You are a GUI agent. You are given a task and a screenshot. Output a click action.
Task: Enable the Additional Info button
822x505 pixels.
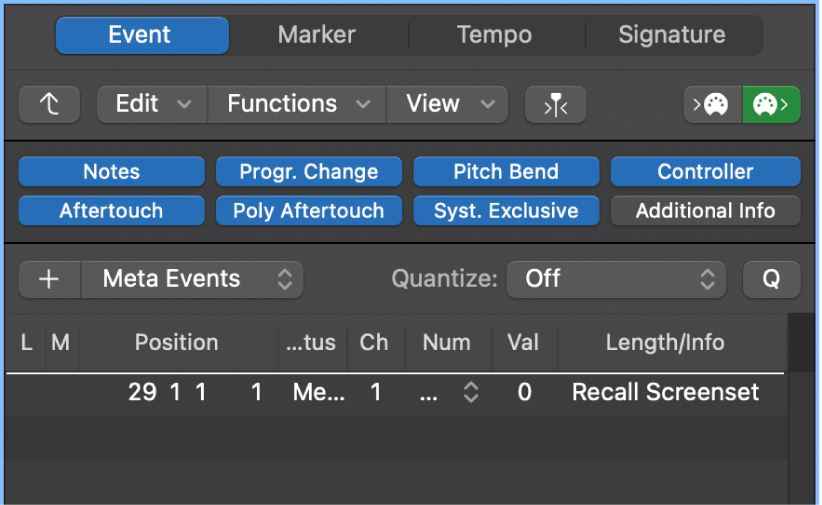(x=706, y=211)
